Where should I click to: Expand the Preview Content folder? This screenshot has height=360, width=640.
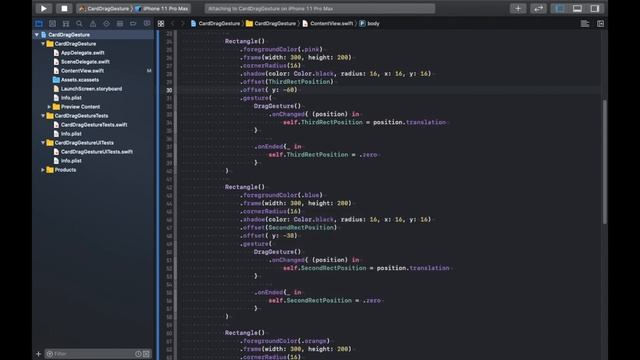[49, 107]
